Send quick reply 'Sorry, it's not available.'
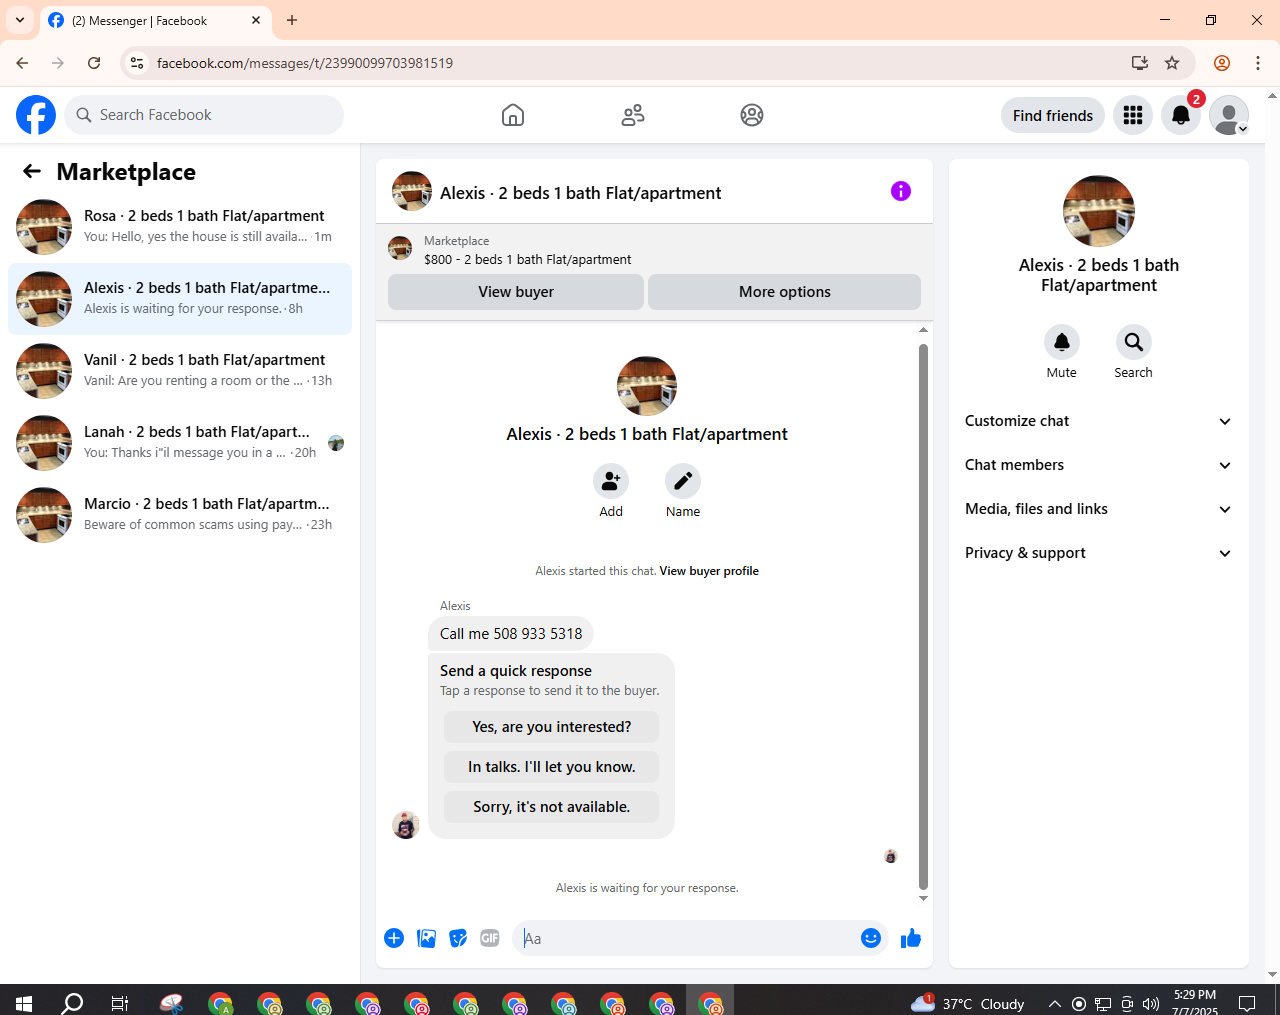Screen dimensions: 1280x1015 (x=552, y=807)
